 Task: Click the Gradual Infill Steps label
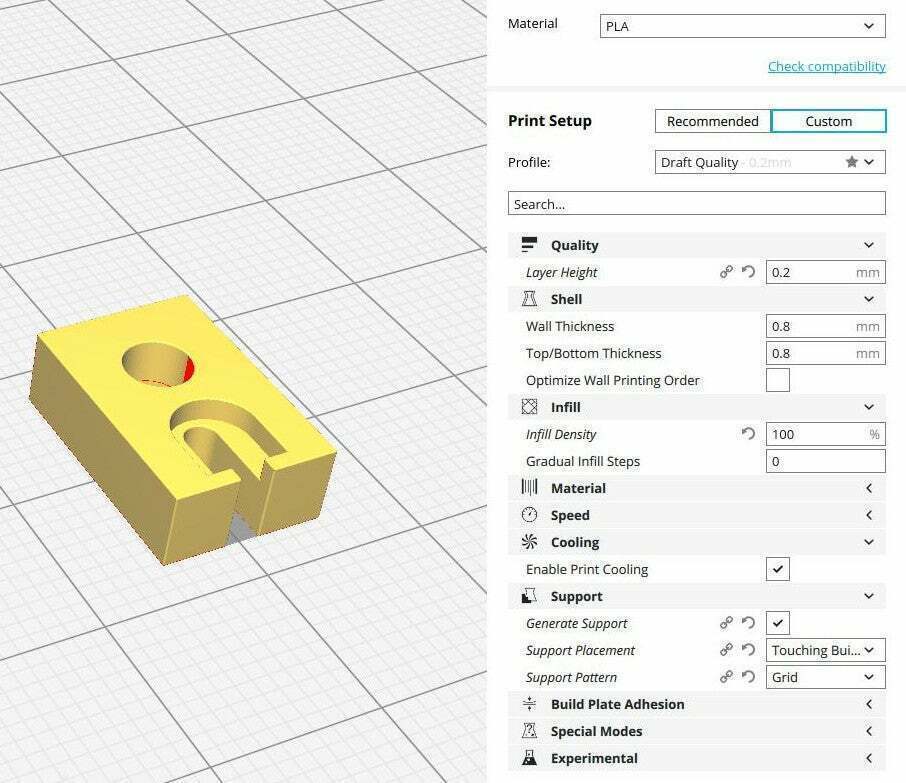[x=582, y=461]
